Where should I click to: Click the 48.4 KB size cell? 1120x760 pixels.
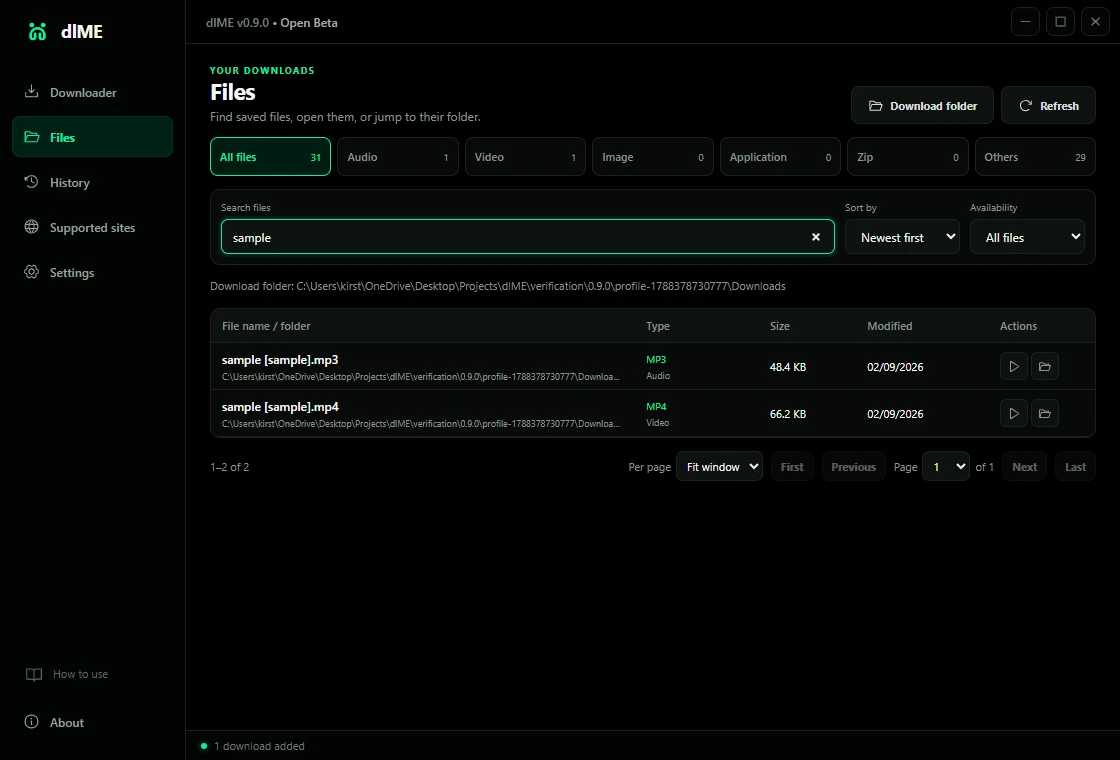[x=788, y=367]
